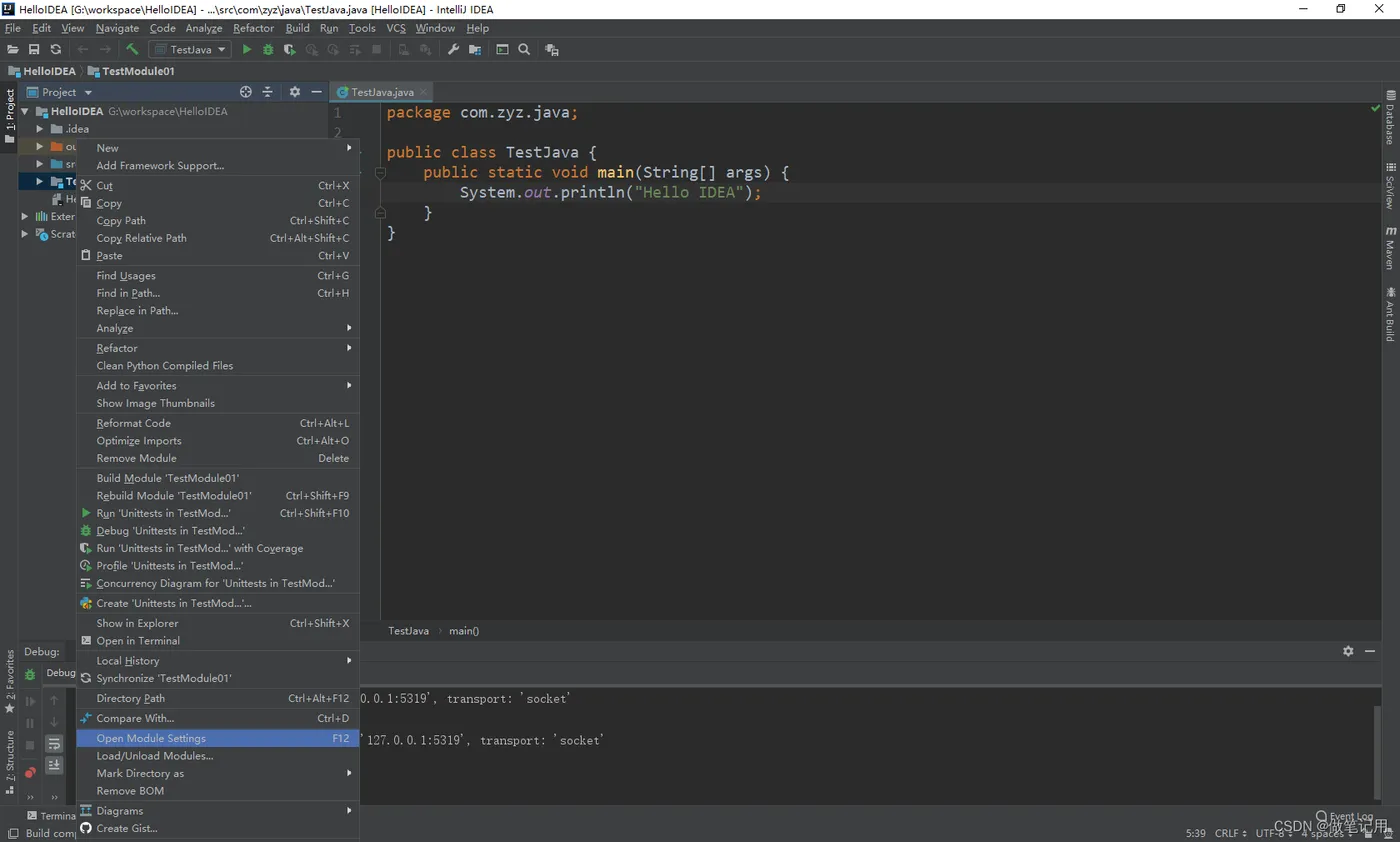Expand the .idea folder node
The width and height of the screenshot is (1400, 842).
click(41, 129)
